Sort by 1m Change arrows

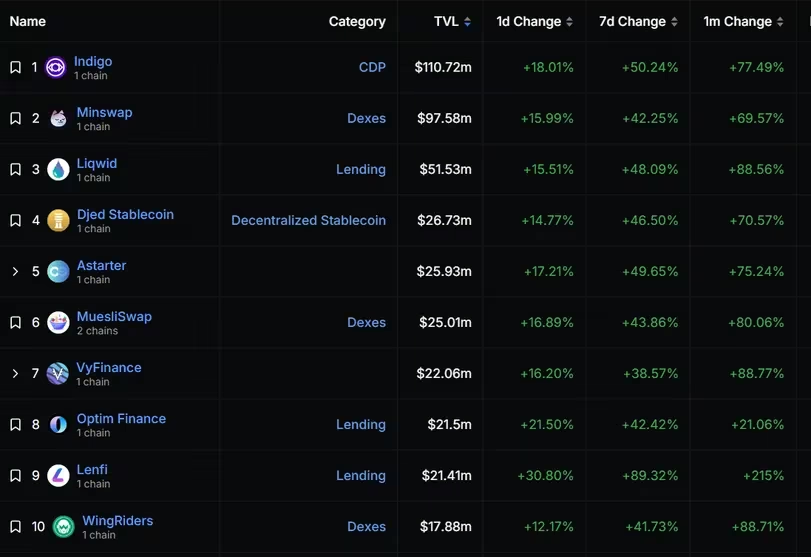pyautogui.click(x=780, y=22)
